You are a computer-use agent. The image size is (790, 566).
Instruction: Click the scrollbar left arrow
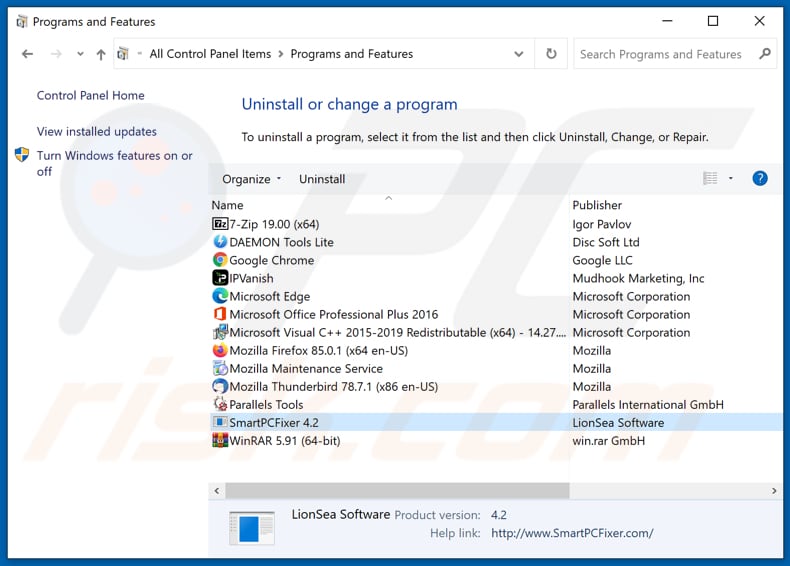point(217,491)
